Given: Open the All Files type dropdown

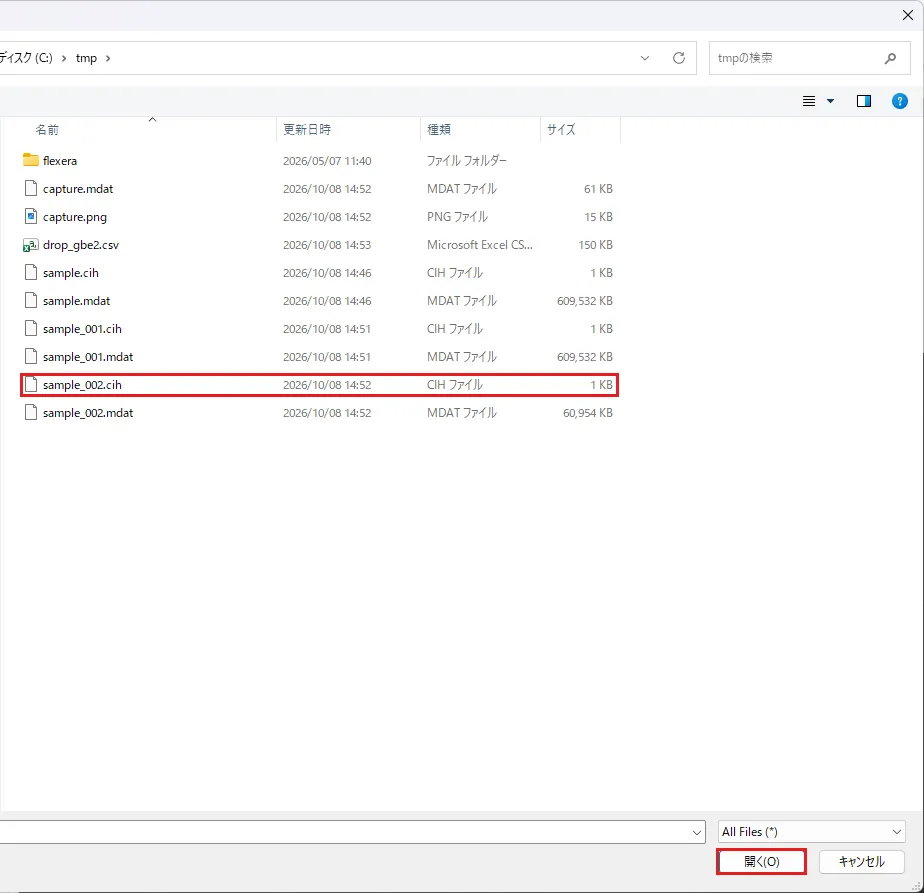Looking at the screenshot, I should 811,832.
